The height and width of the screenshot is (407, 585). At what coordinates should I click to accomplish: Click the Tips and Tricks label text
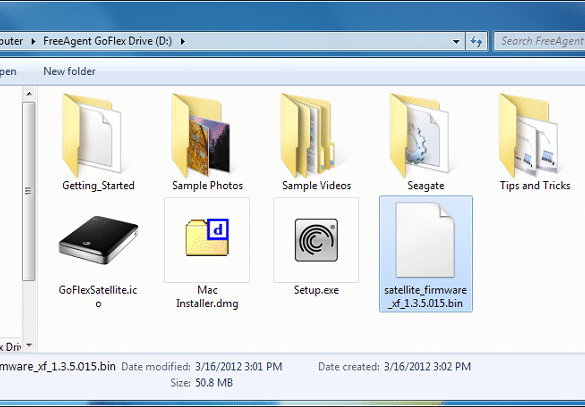coord(535,185)
